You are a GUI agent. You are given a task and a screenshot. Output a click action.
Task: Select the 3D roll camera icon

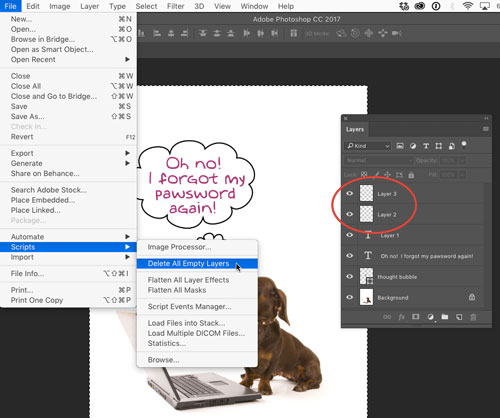click(x=355, y=33)
